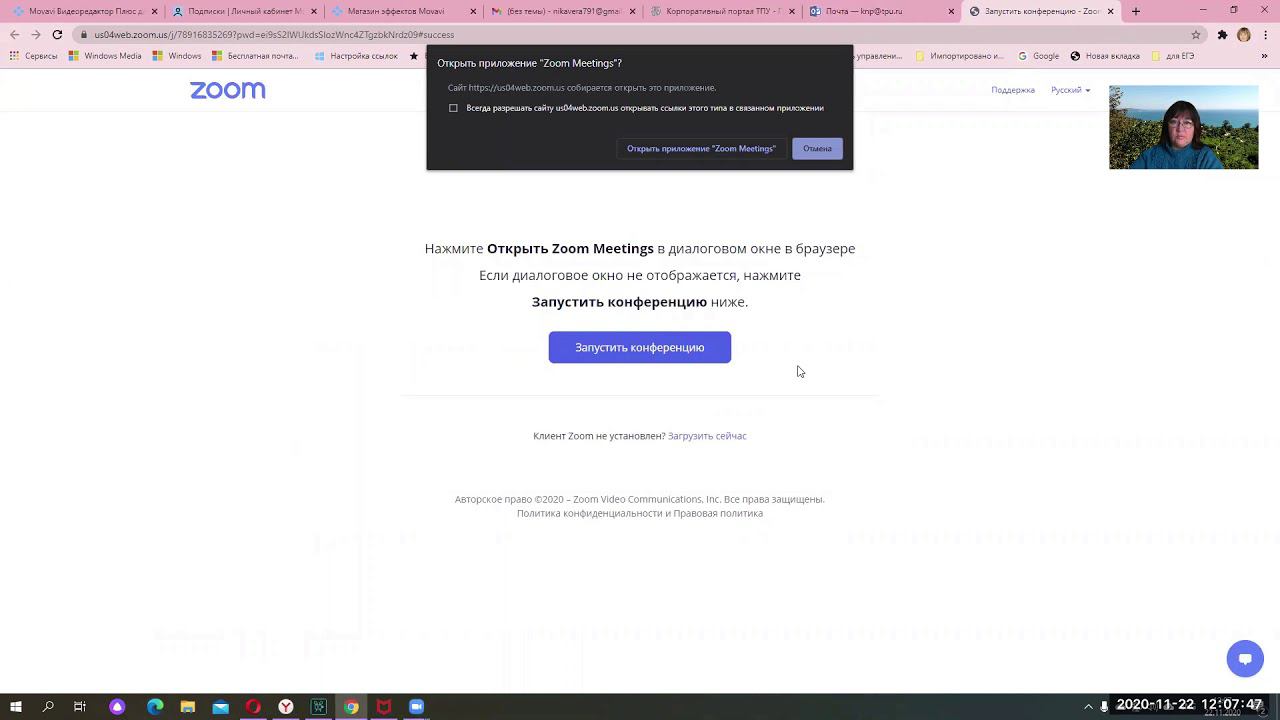Click microphone icon in system tray
The height and width of the screenshot is (720, 1280).
pos(1105,707)
